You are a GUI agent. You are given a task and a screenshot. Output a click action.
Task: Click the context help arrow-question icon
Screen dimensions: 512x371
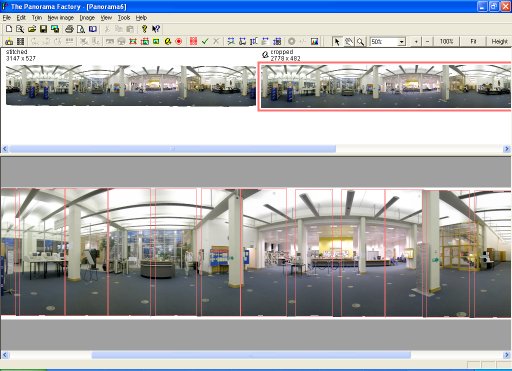point(156,29)
